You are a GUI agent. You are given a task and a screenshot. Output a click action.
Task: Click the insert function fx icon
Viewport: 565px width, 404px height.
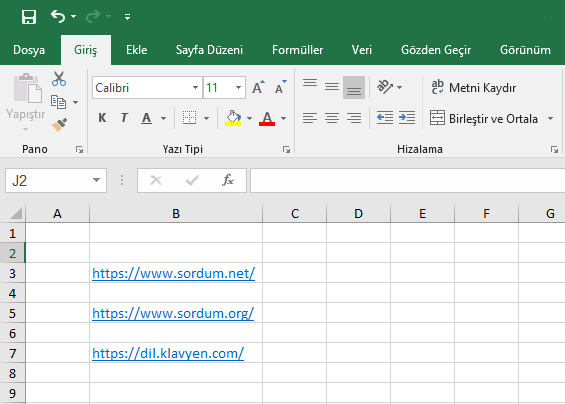pyautogui.click(x=228, y=180)
